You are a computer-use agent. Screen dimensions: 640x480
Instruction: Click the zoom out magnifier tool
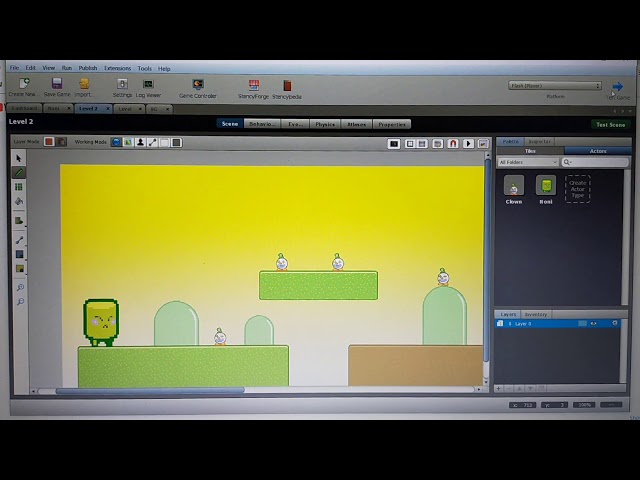[20, 302]
